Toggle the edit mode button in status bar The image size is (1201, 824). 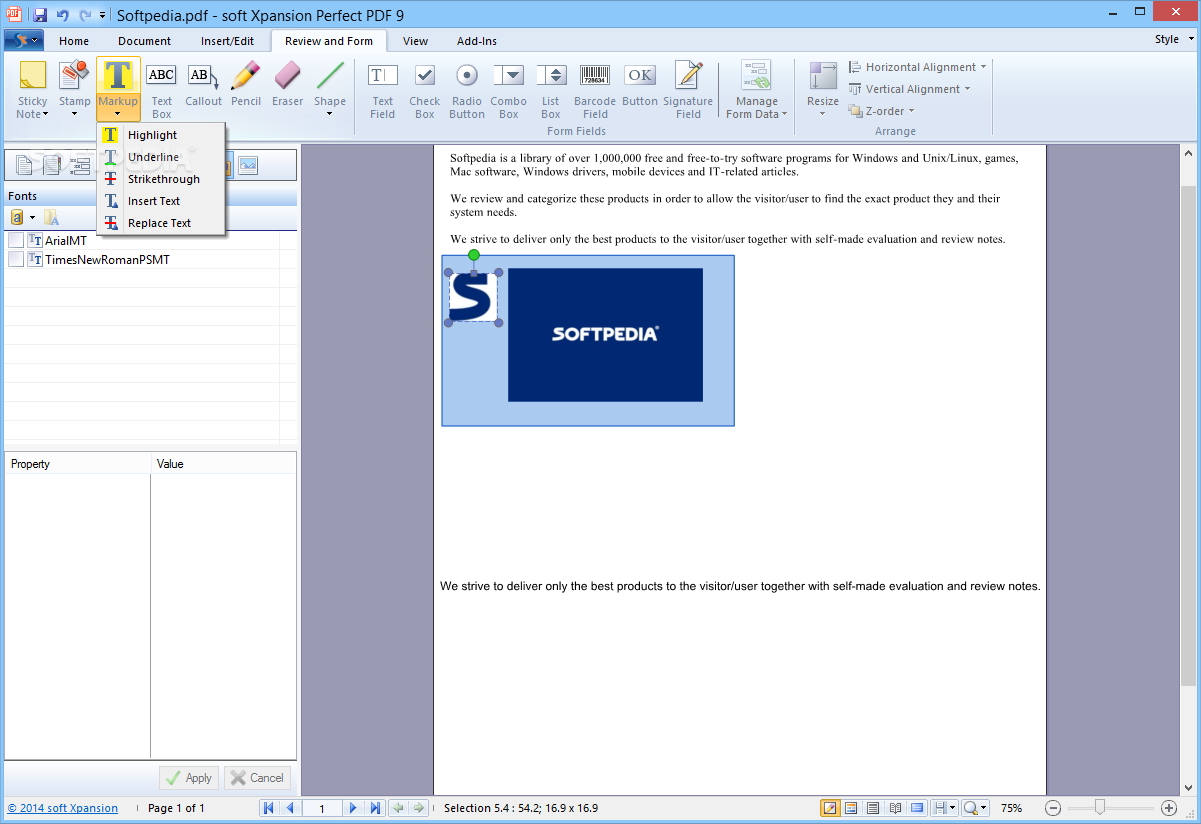(830, 808)
